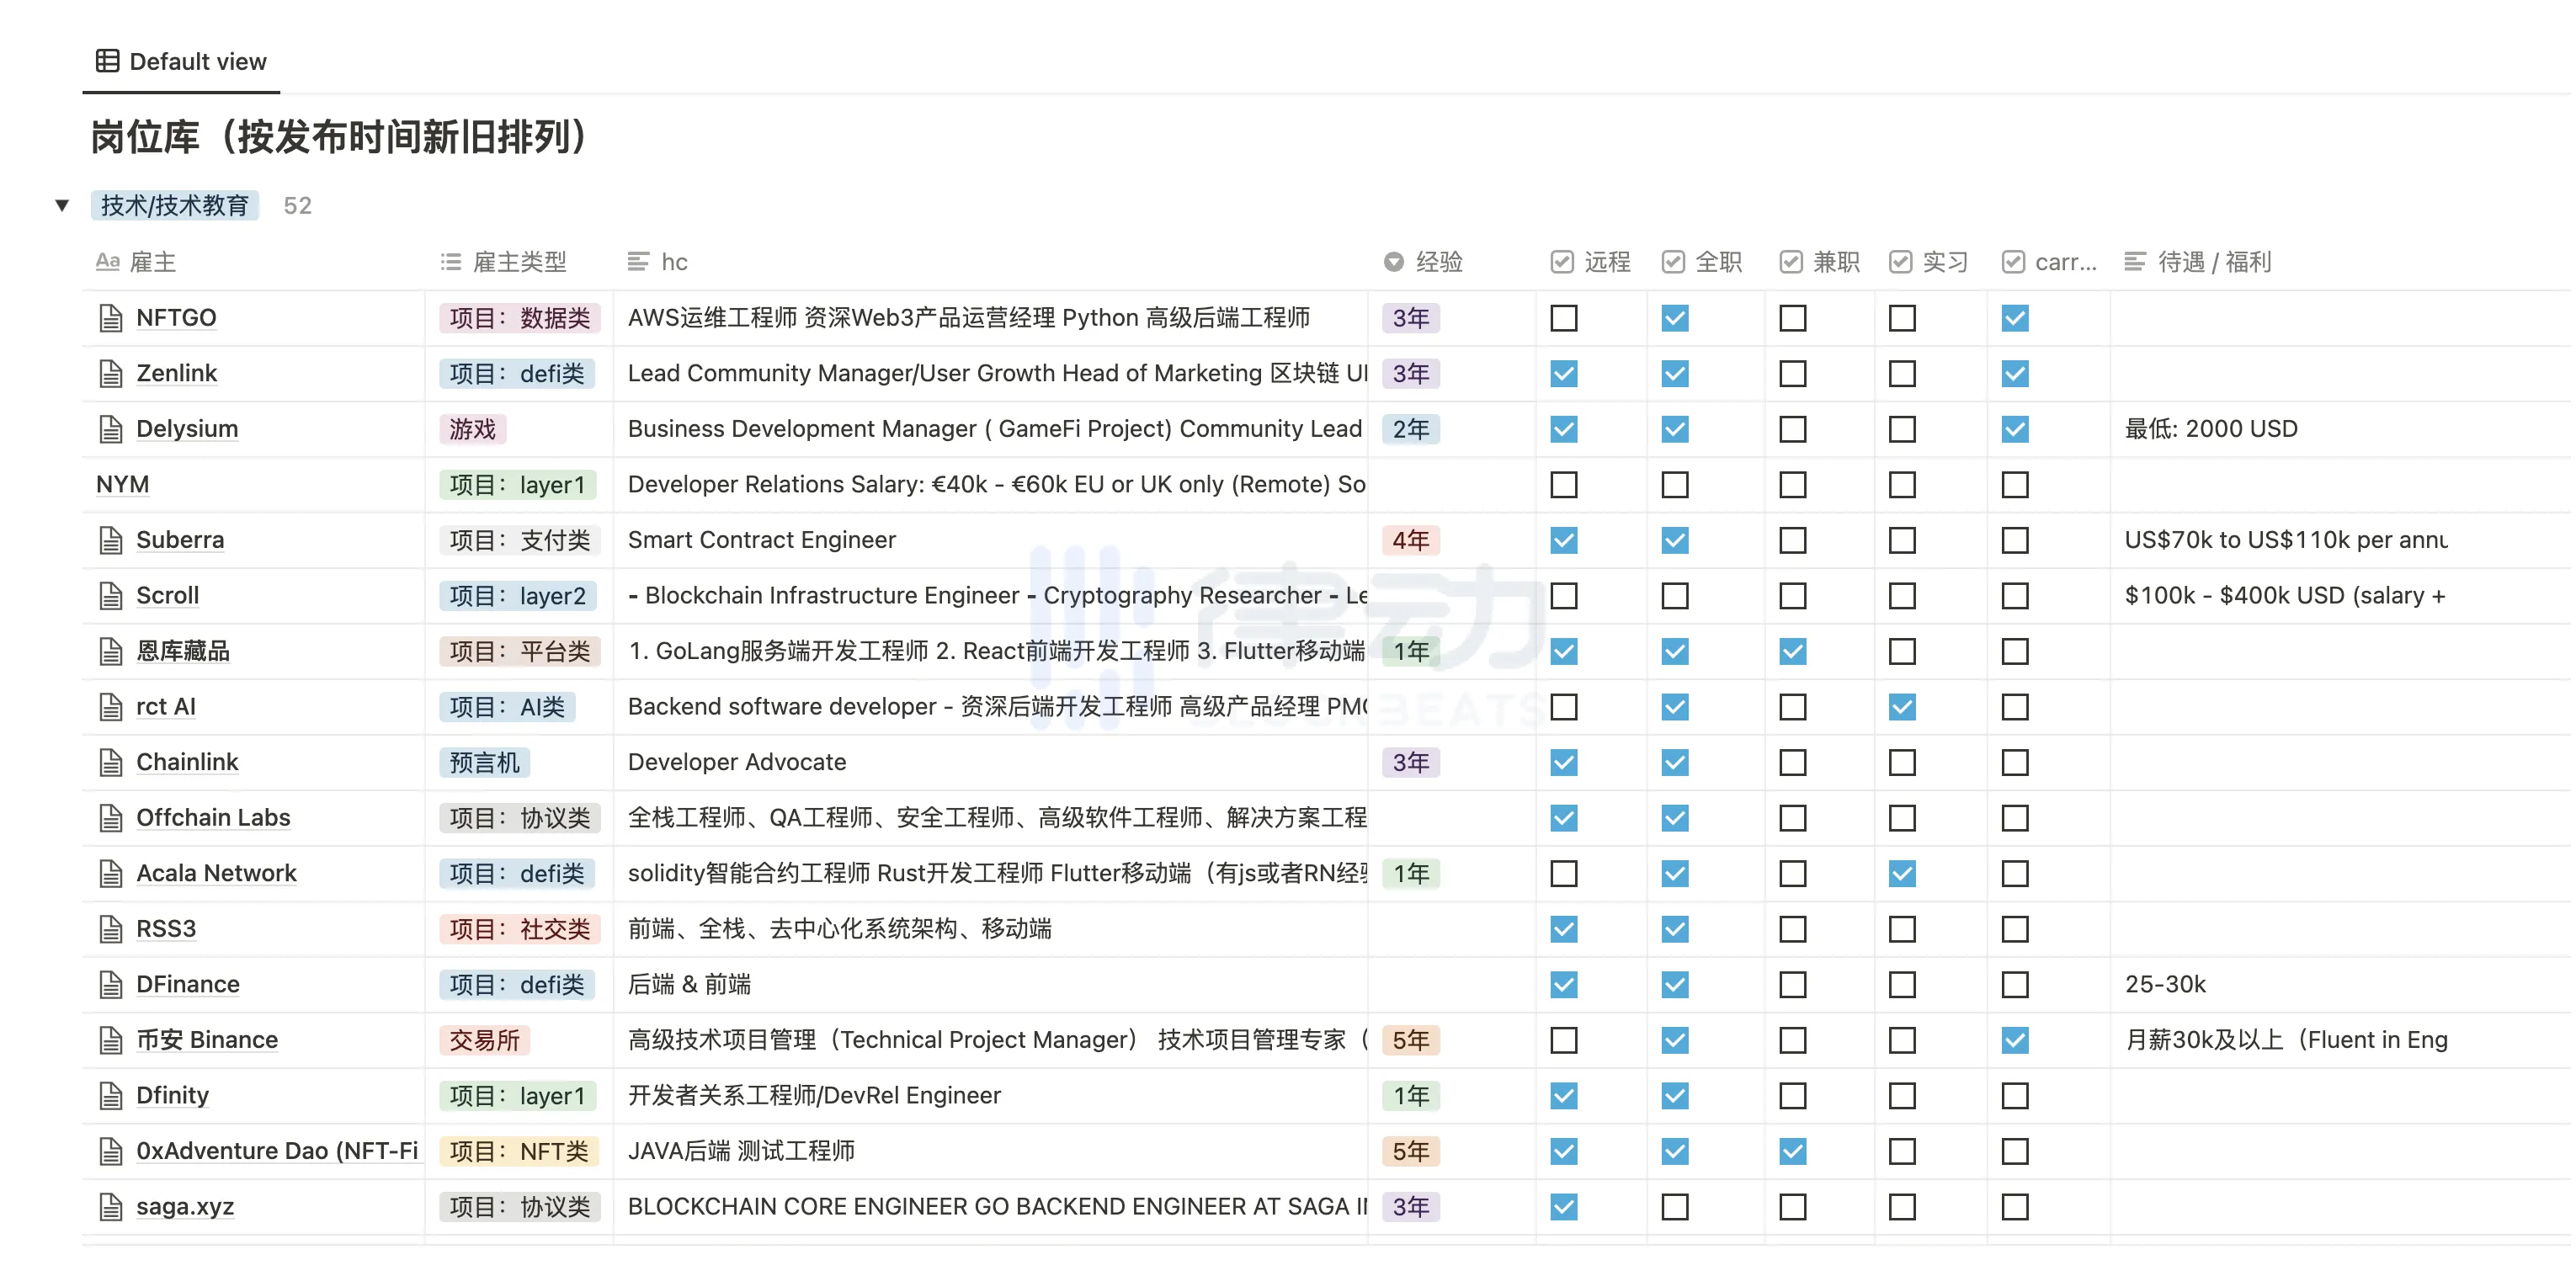Click the checkbox icon of 全职 column header

tap(1673, 262)
